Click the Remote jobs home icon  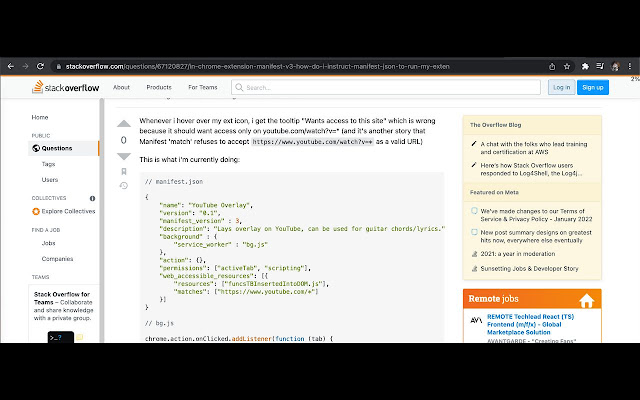coord(587,300)
